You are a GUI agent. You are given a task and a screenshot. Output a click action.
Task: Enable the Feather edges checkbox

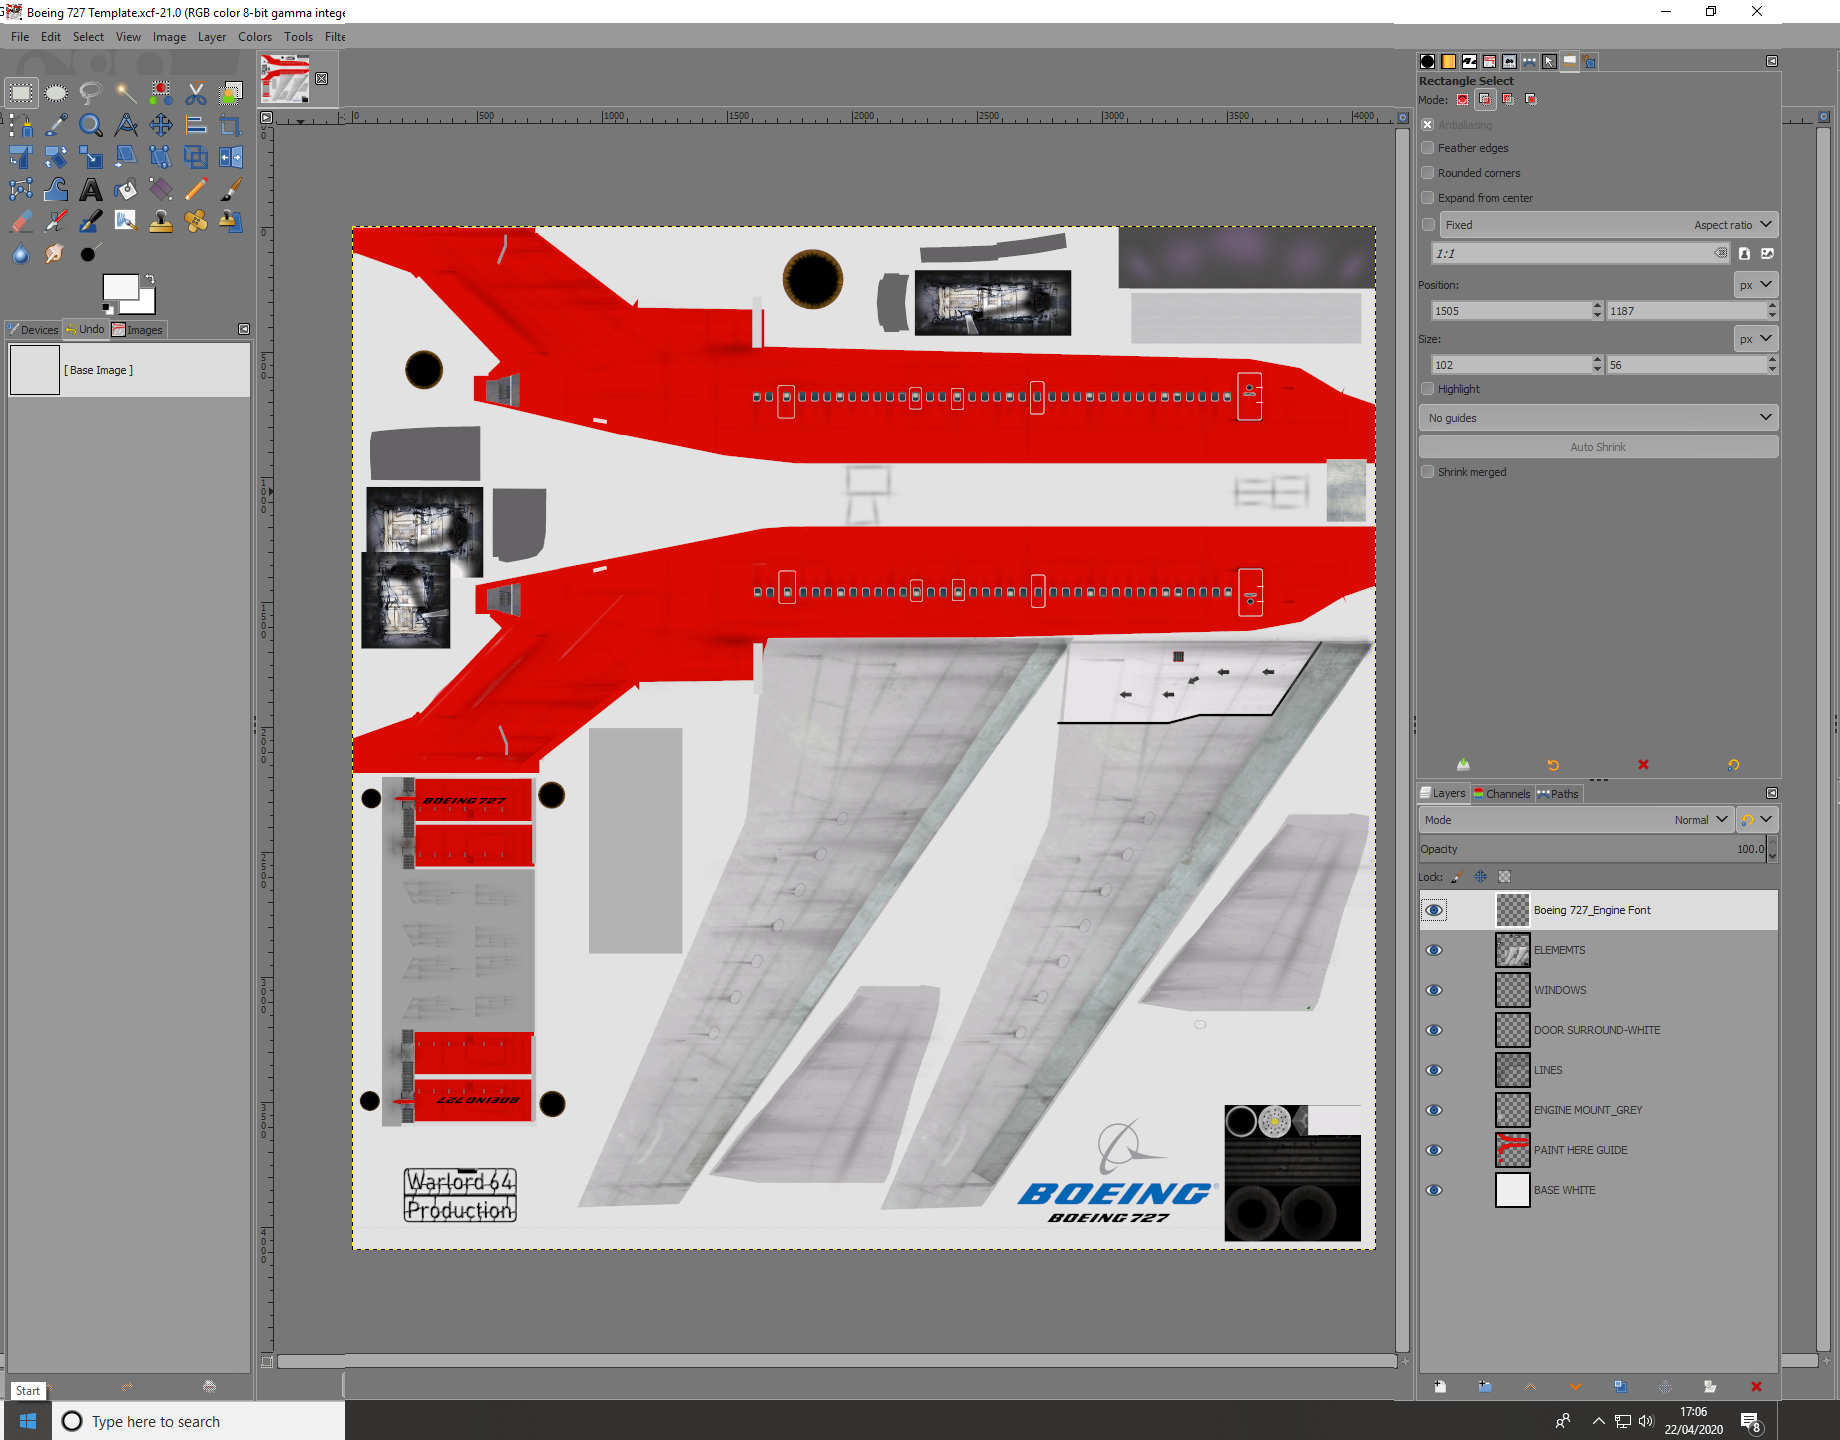pos(1427,147)
